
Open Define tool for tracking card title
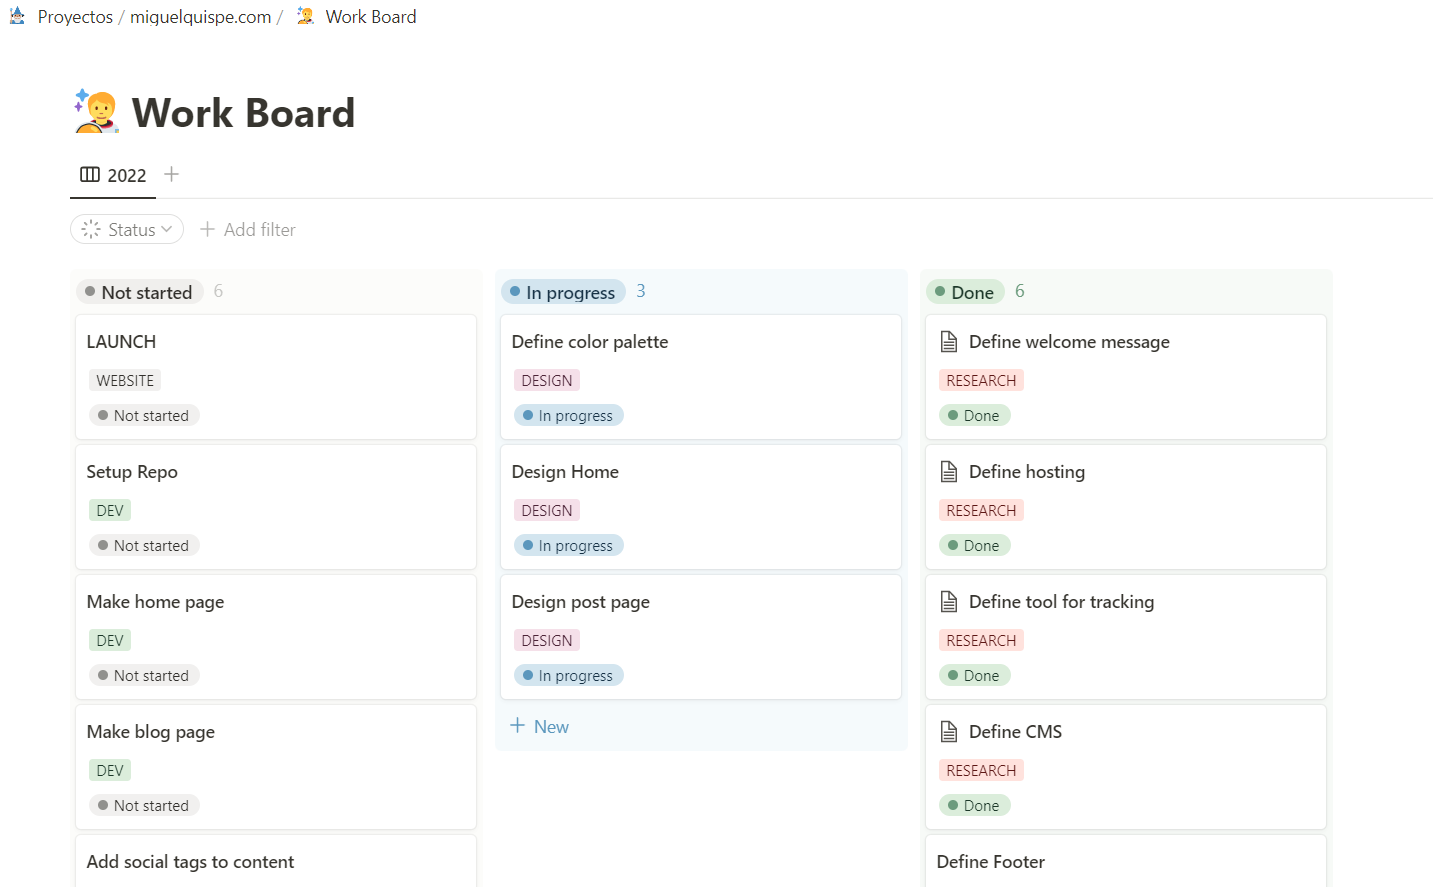[x=1061, y=602]
